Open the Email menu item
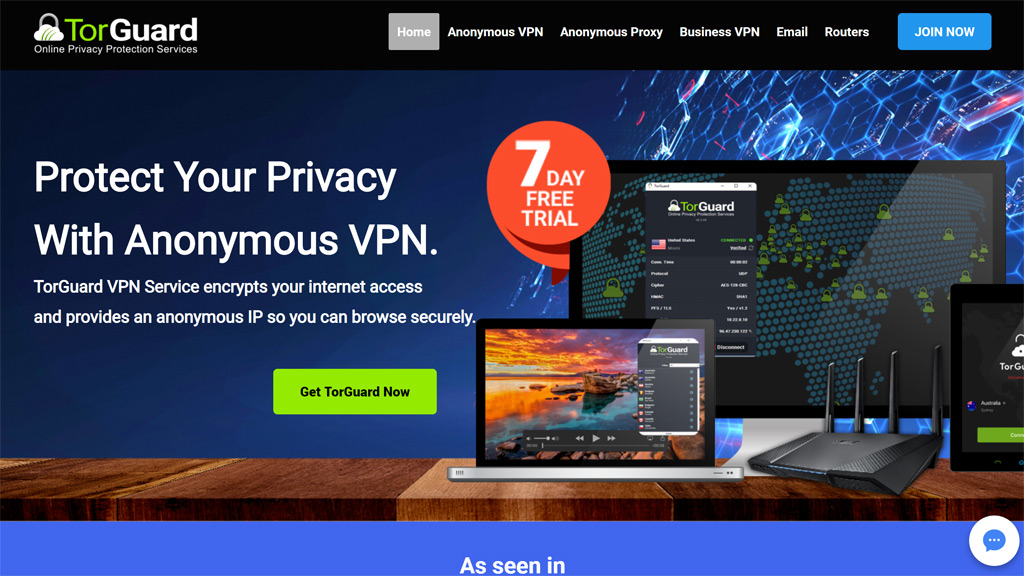This screenshot has width=1024, height=576. click(792, 31)
